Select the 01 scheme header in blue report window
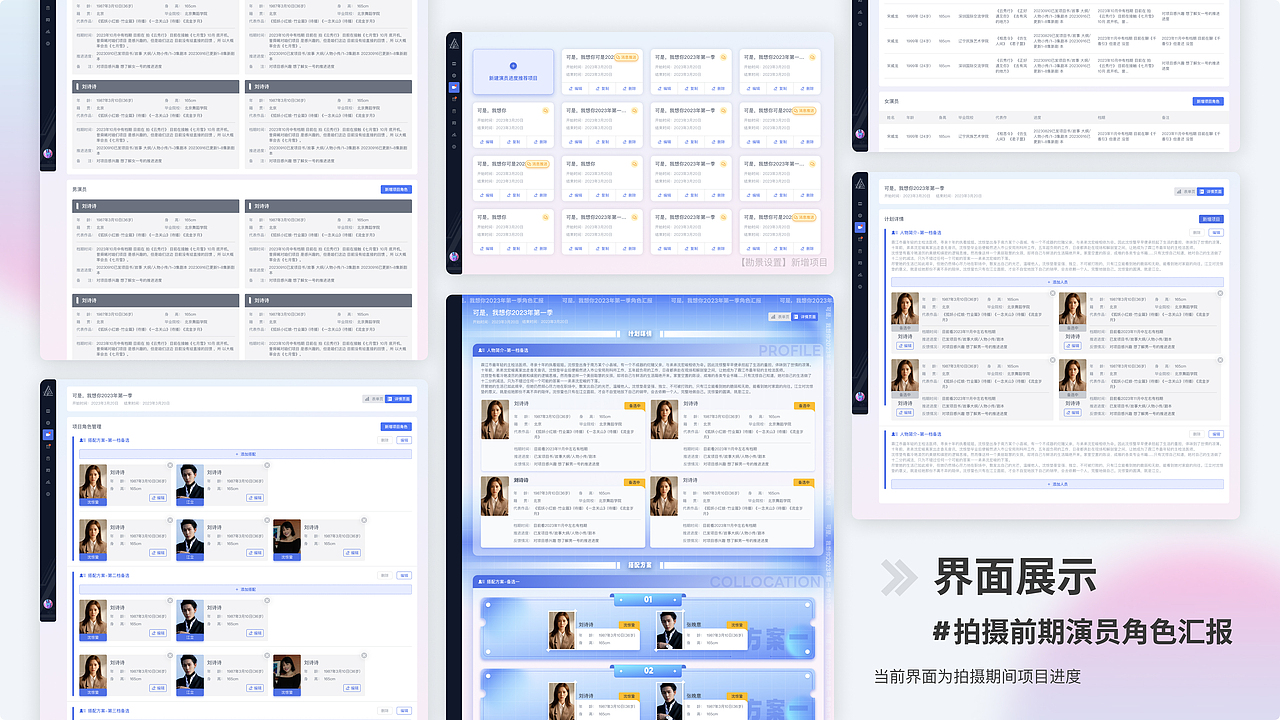This screenshot has width=1280, height=720. (x=648, y=600)
